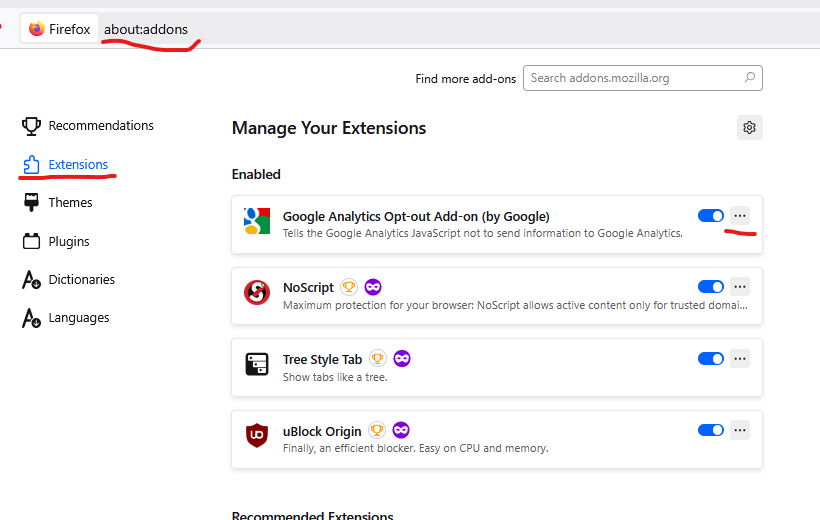
Task: Open the NoScript extension details
Action: [x=308, y=288]
